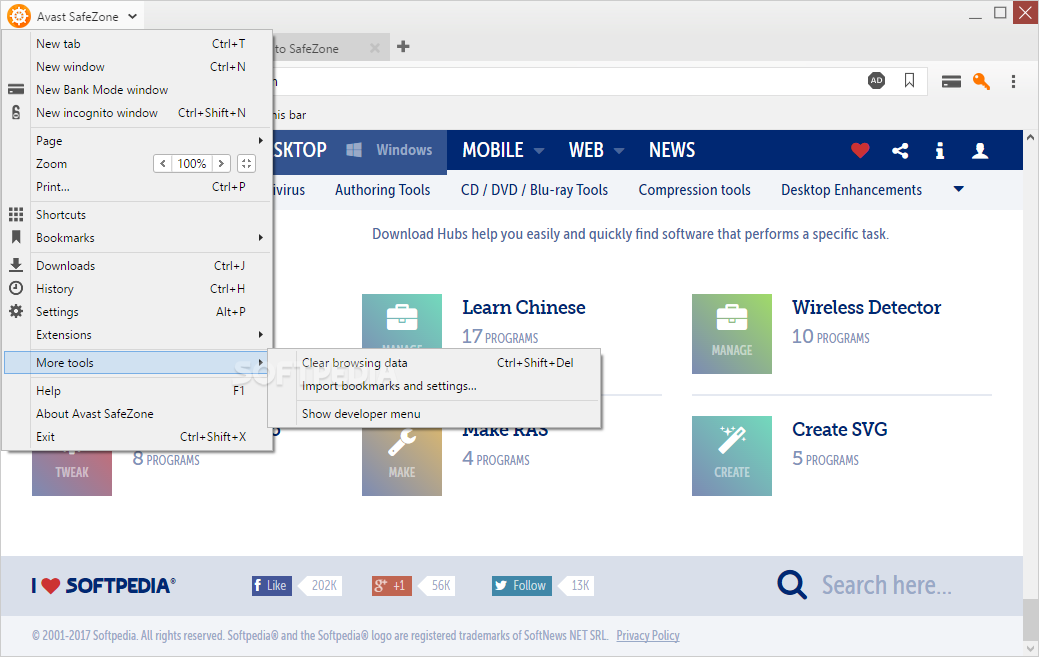
Task: Open the WEB dropdown on Softpedia
Action: 596,150
